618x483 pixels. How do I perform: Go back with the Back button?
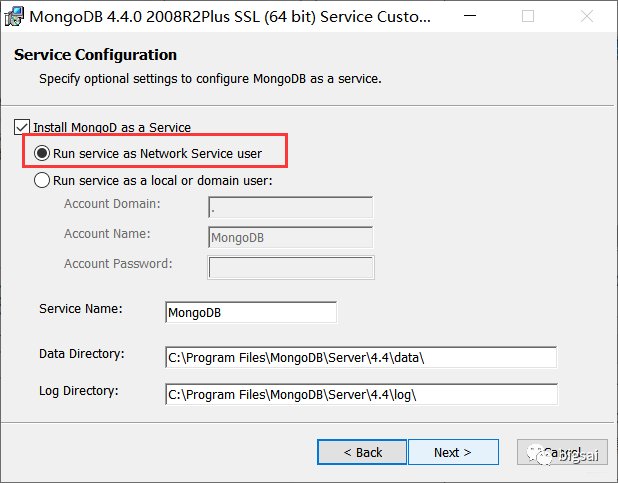(362, 452)
